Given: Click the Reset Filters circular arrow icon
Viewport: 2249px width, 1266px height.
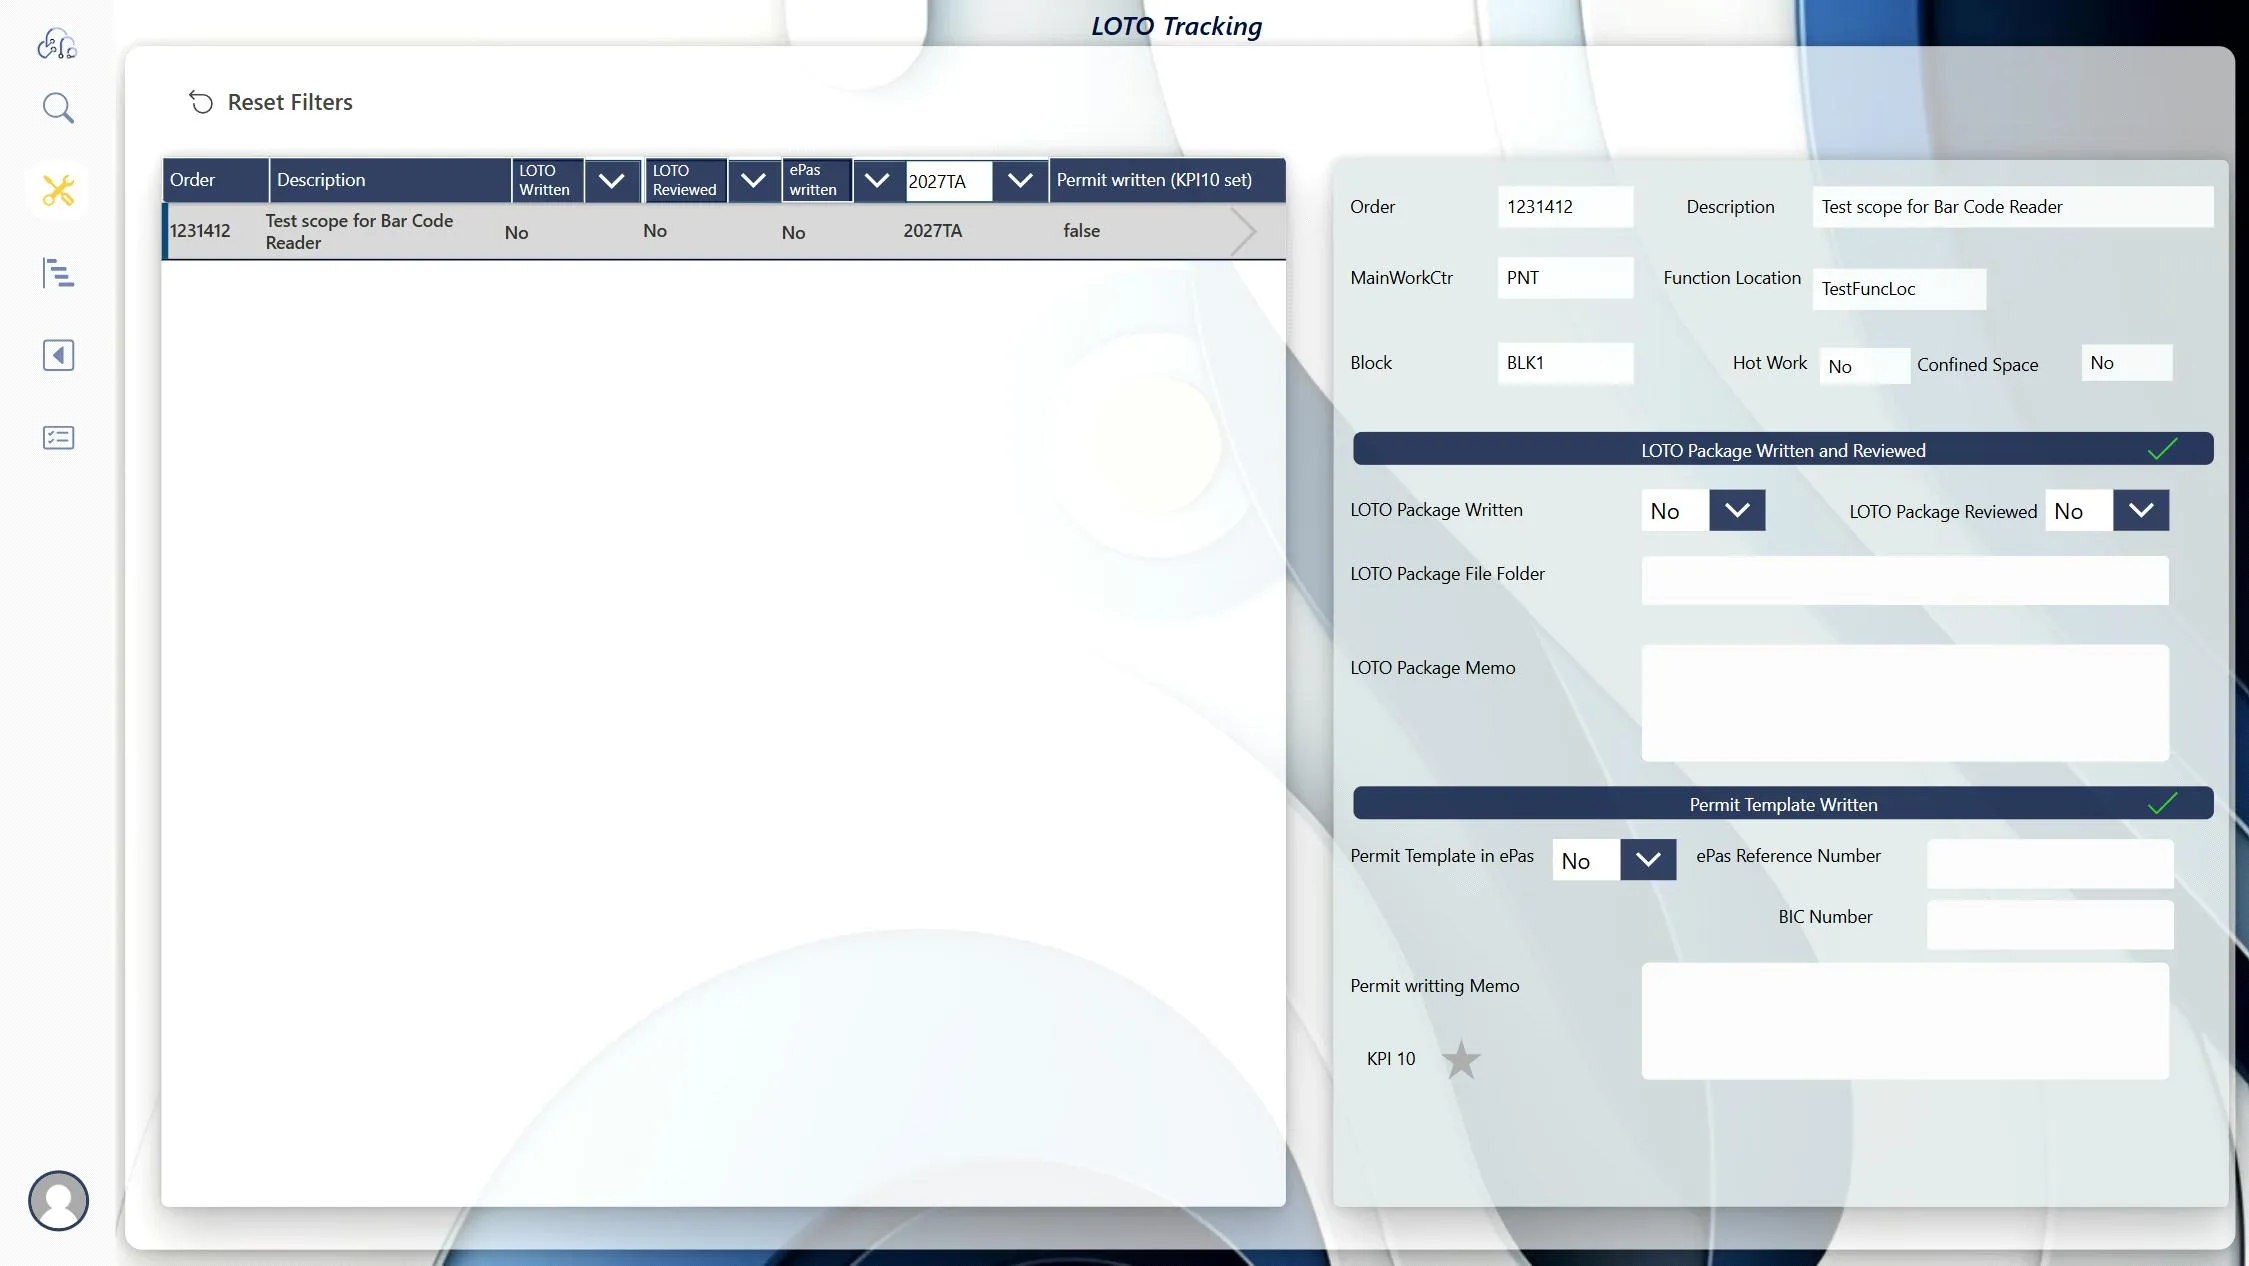Looking at the screenshot, I should 201,102.
